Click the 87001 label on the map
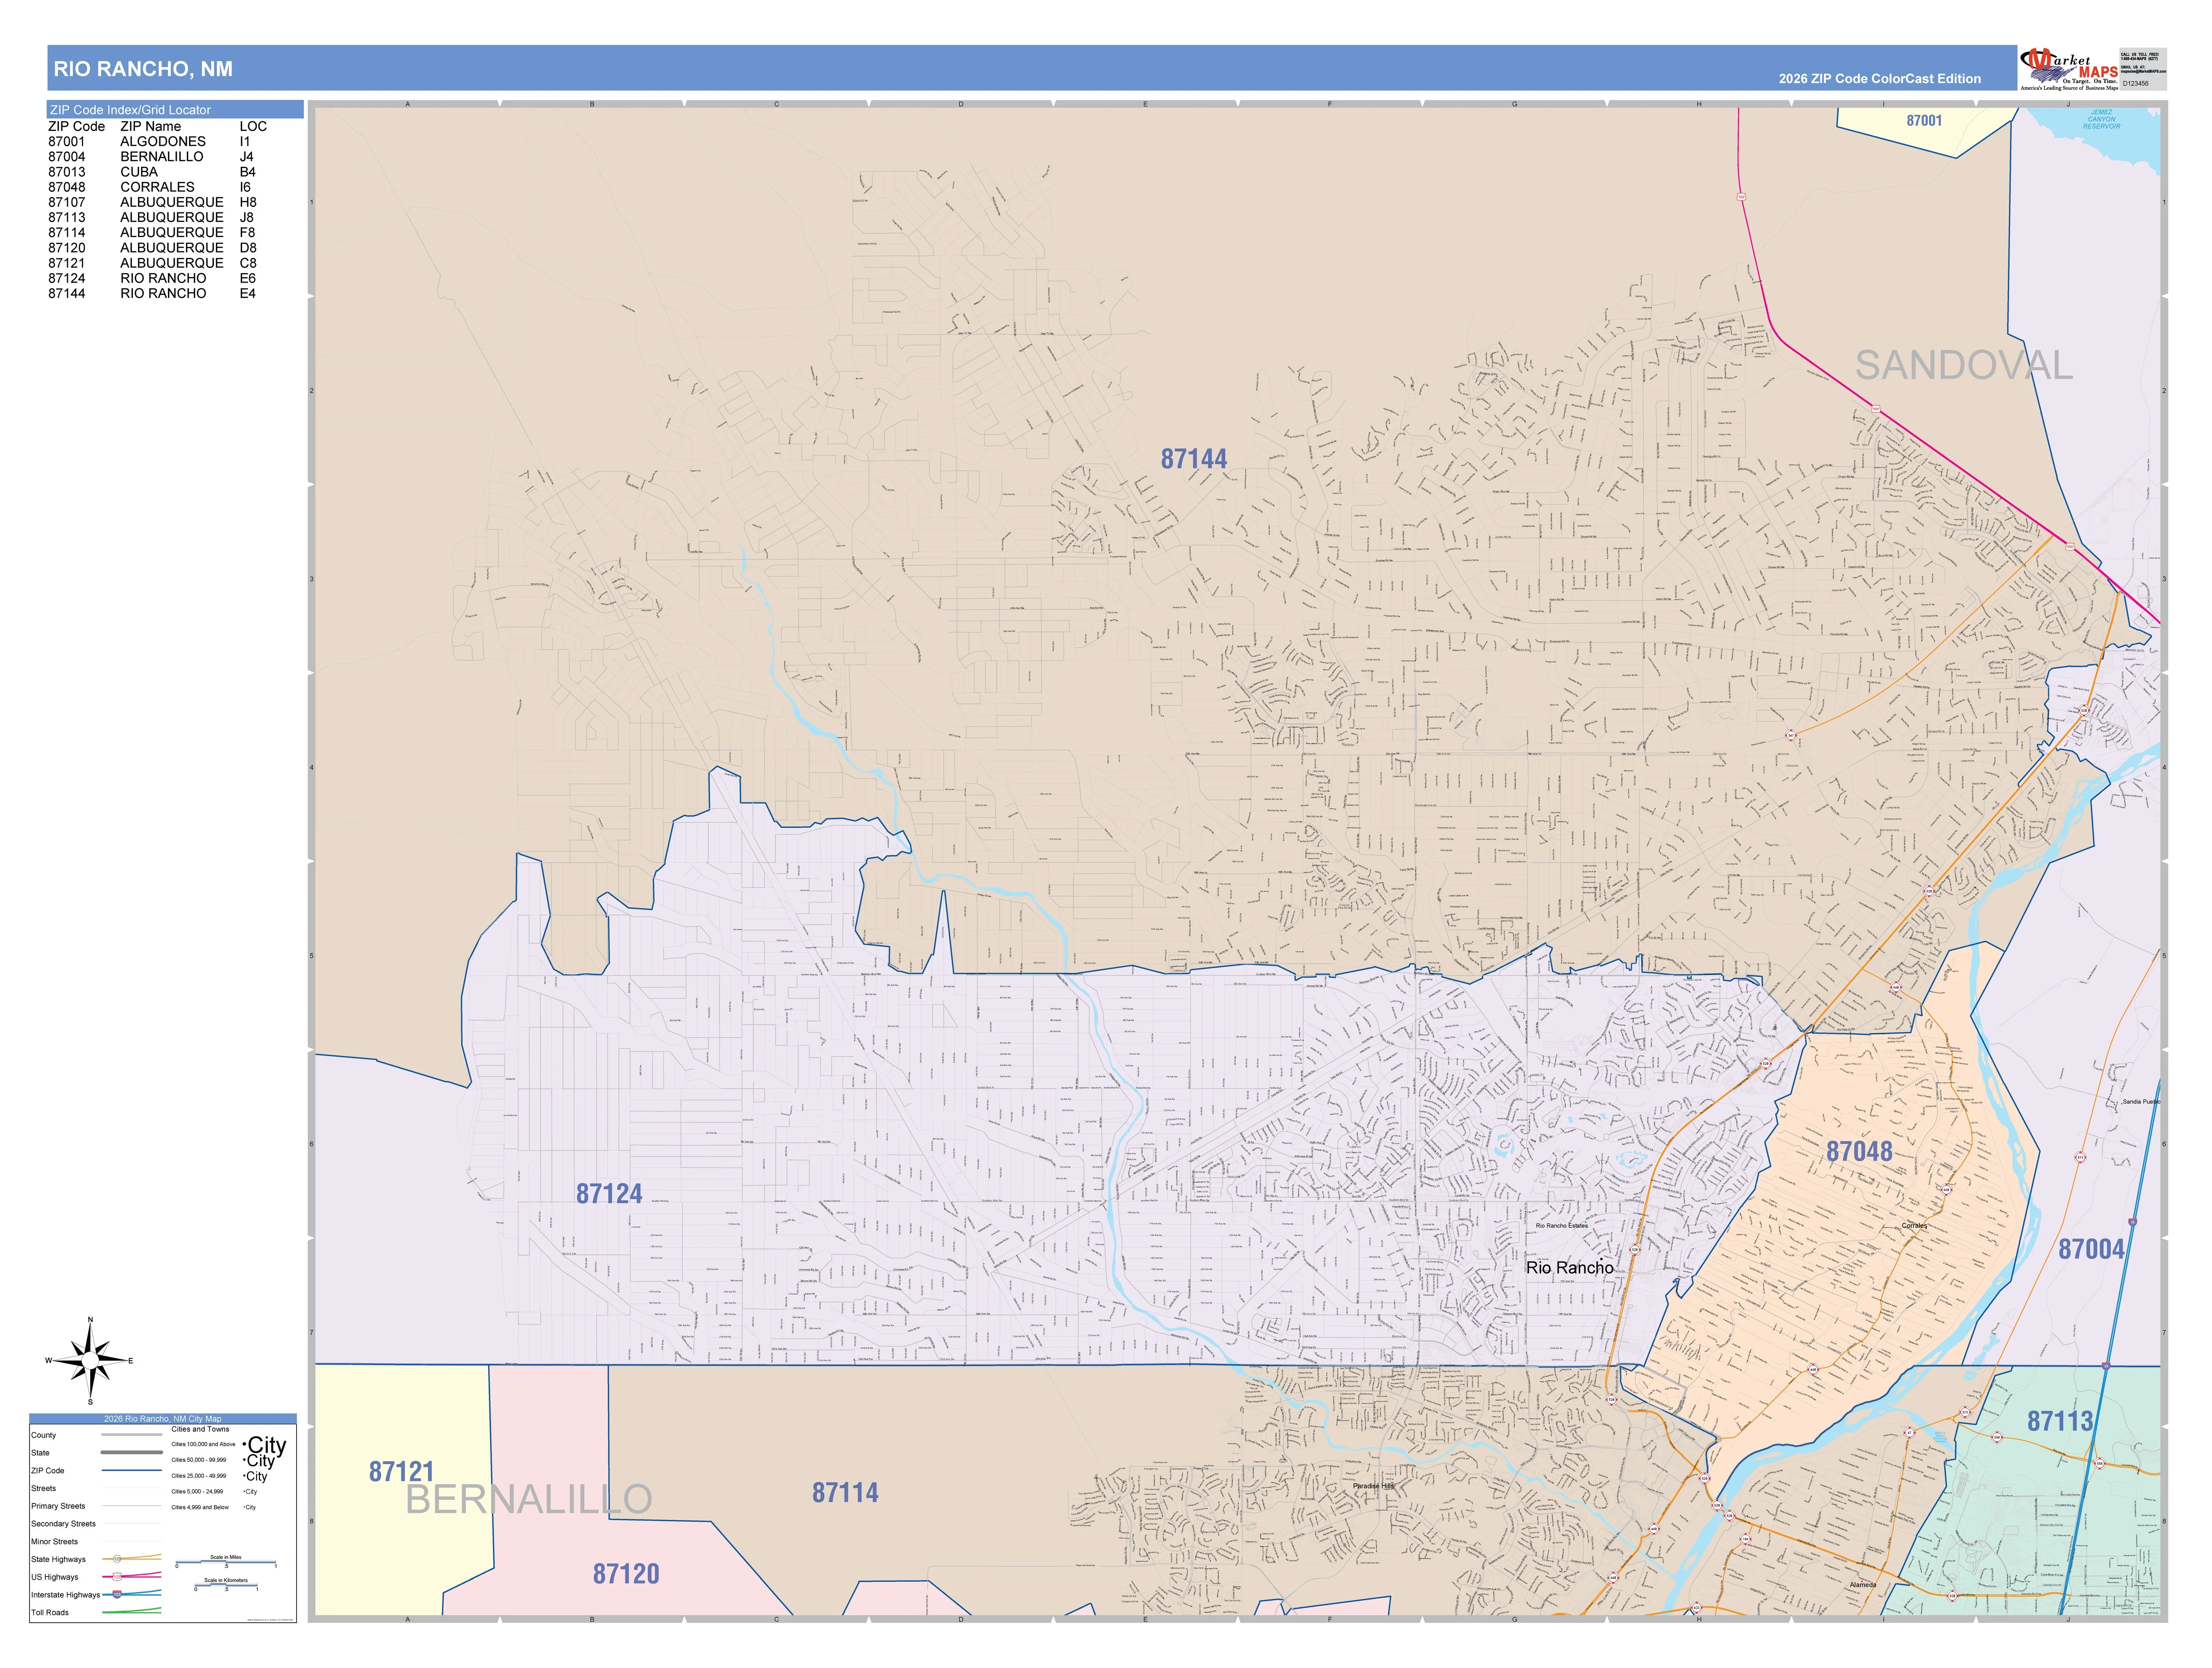2212x1668 pixels. pyautogui.click(x=1924, y=121)
